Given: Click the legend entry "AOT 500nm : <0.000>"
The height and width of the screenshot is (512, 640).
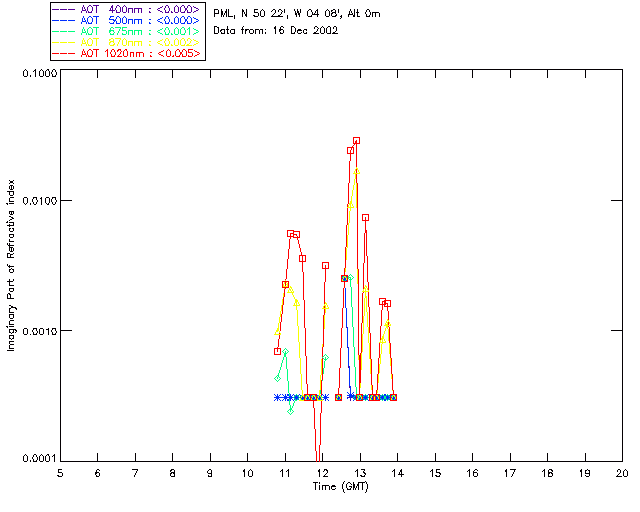Looking at the screenshot, I should click(x=126, y=20).
